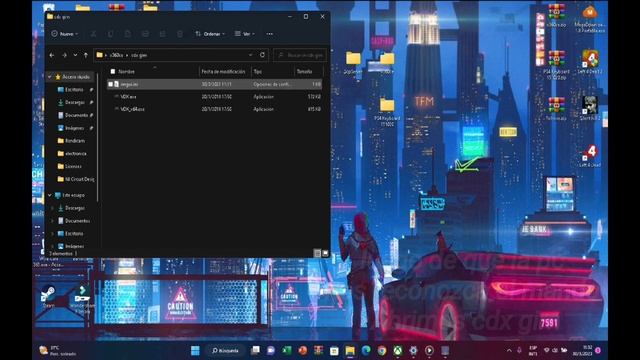The height and width of the screenshot is (360, 640).
Task: Click the navigation pane scrollbar
Action: (x=98, y=137)
